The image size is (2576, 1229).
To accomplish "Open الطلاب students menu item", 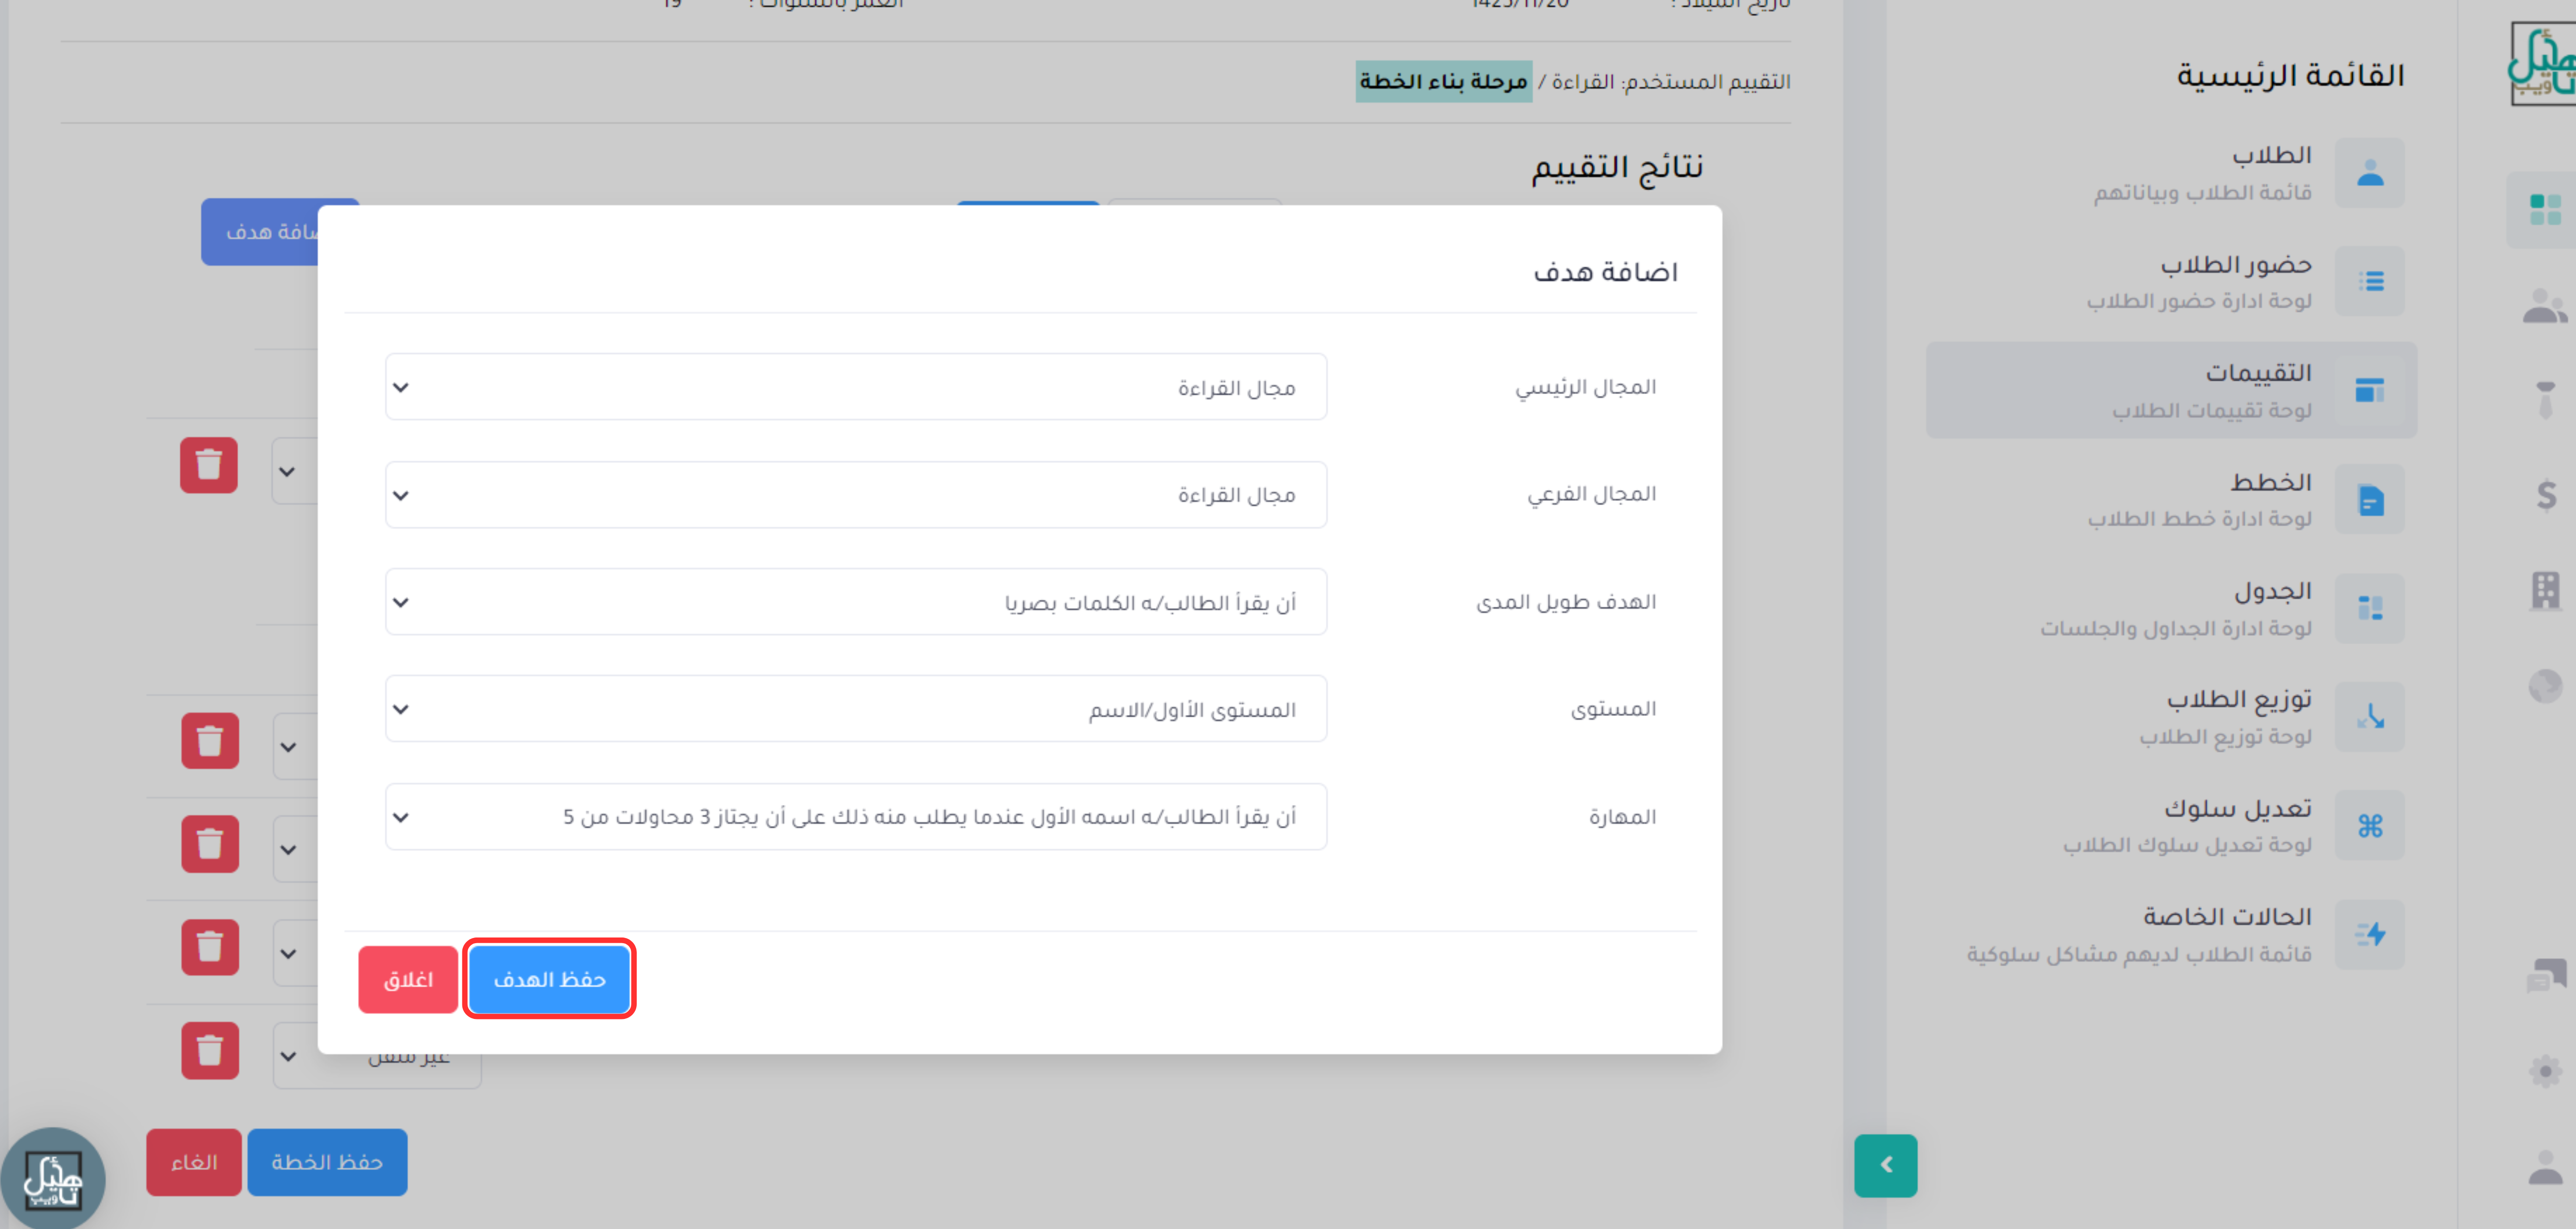I will [x=2170, y=172].
